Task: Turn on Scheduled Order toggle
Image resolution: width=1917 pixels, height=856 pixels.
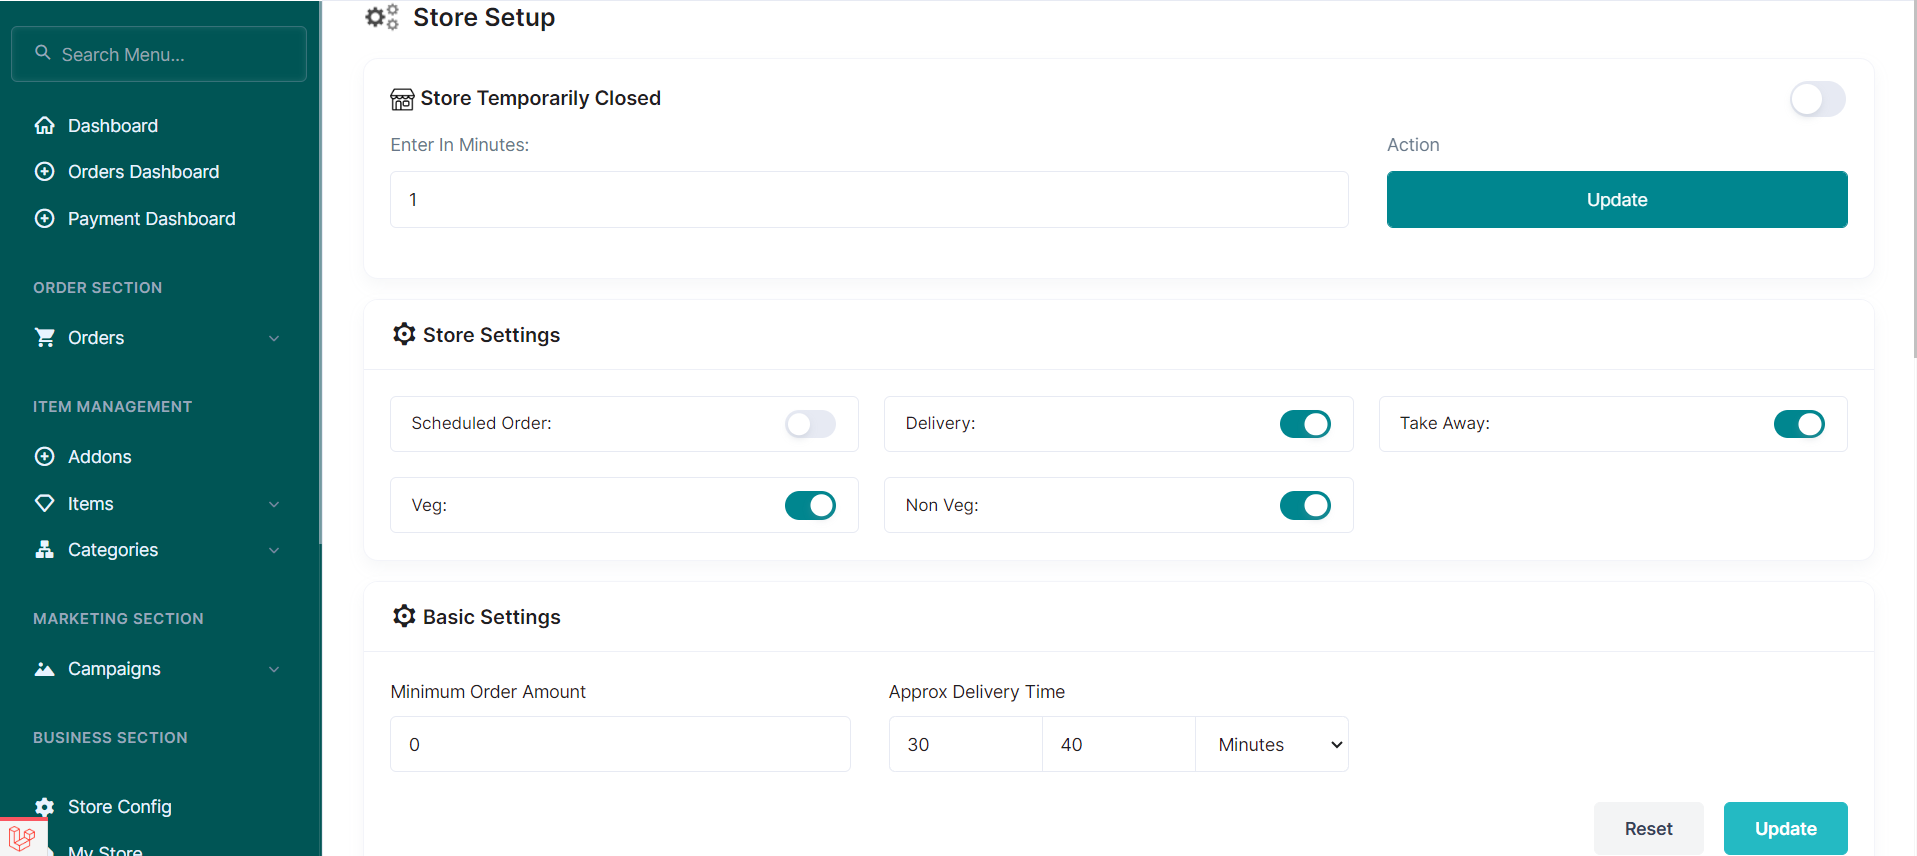Action: point(810,424)
